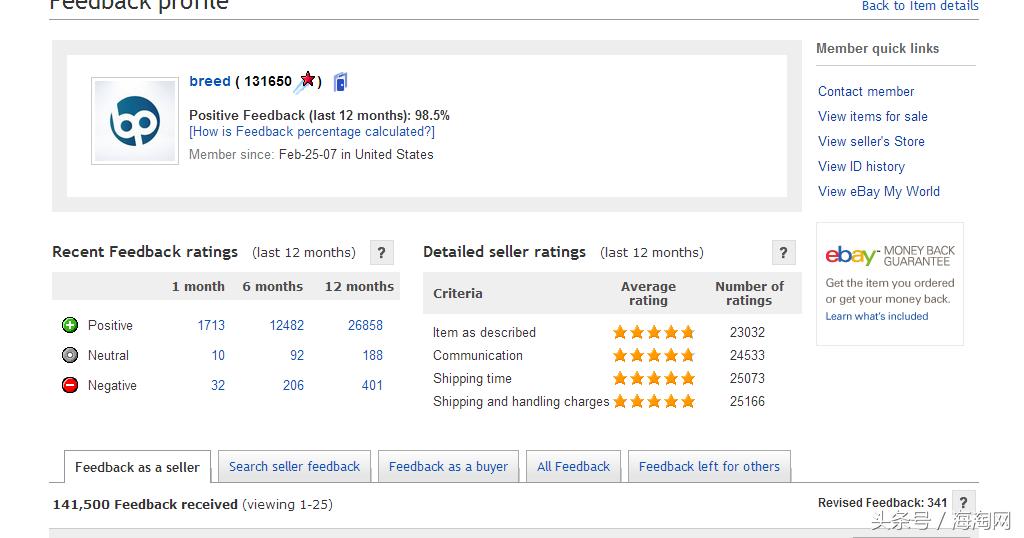Click the green Positive feedback icon
The width and height of the screenshot is (1024, 538).
(x=70, y=325)
